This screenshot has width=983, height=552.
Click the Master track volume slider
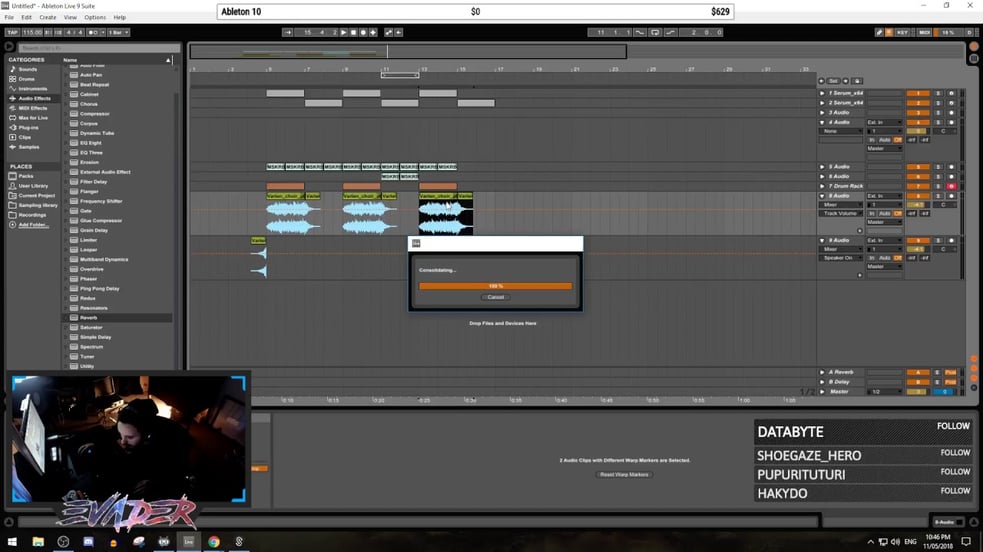(917, 392)
